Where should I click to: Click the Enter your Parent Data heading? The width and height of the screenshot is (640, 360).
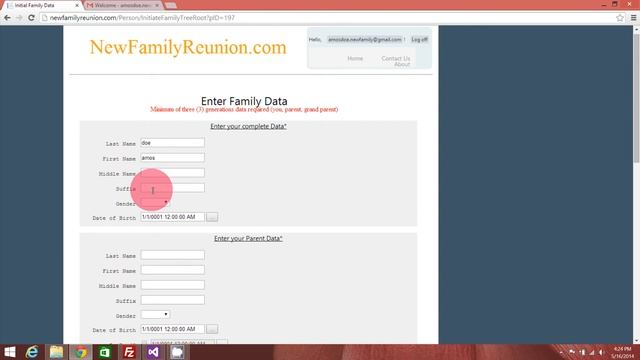(x=248, y=238)
